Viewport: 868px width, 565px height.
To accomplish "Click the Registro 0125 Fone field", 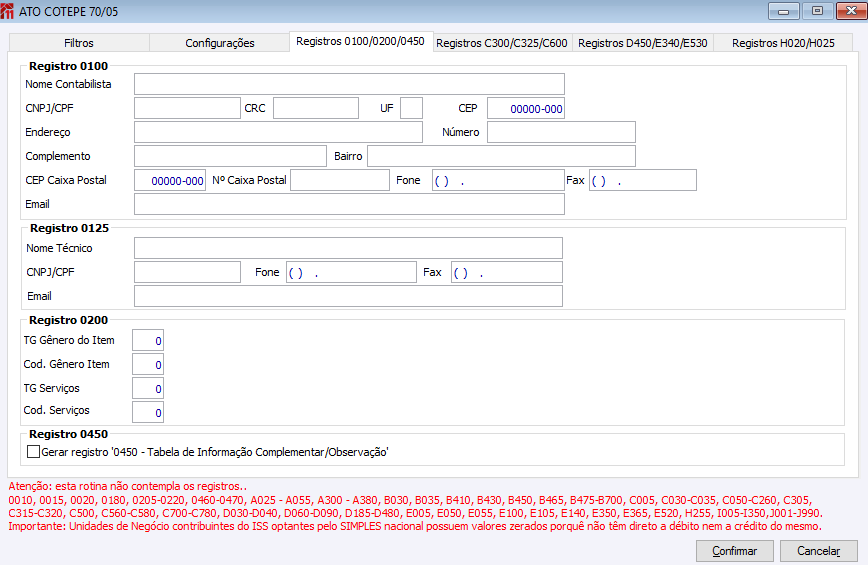I will pyautogui.click(x=351, y=272).
